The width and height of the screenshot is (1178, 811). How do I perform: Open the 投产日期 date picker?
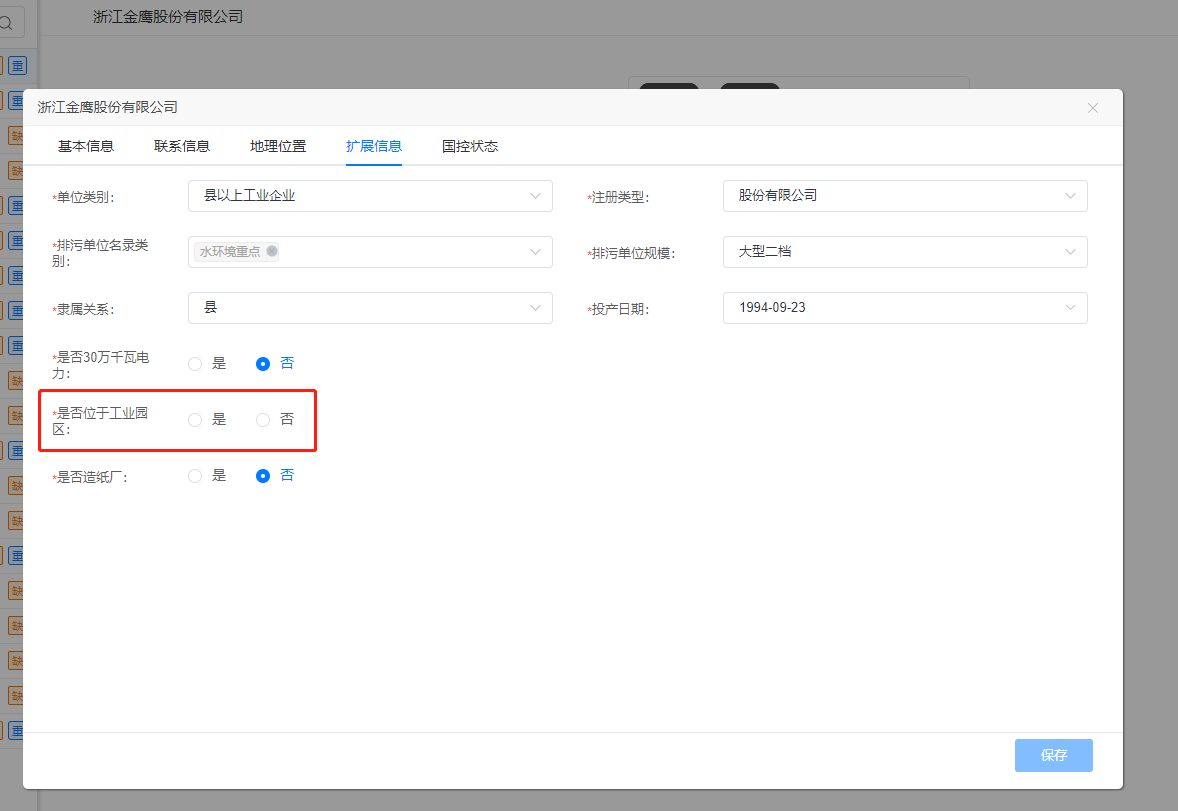point(905,308)
